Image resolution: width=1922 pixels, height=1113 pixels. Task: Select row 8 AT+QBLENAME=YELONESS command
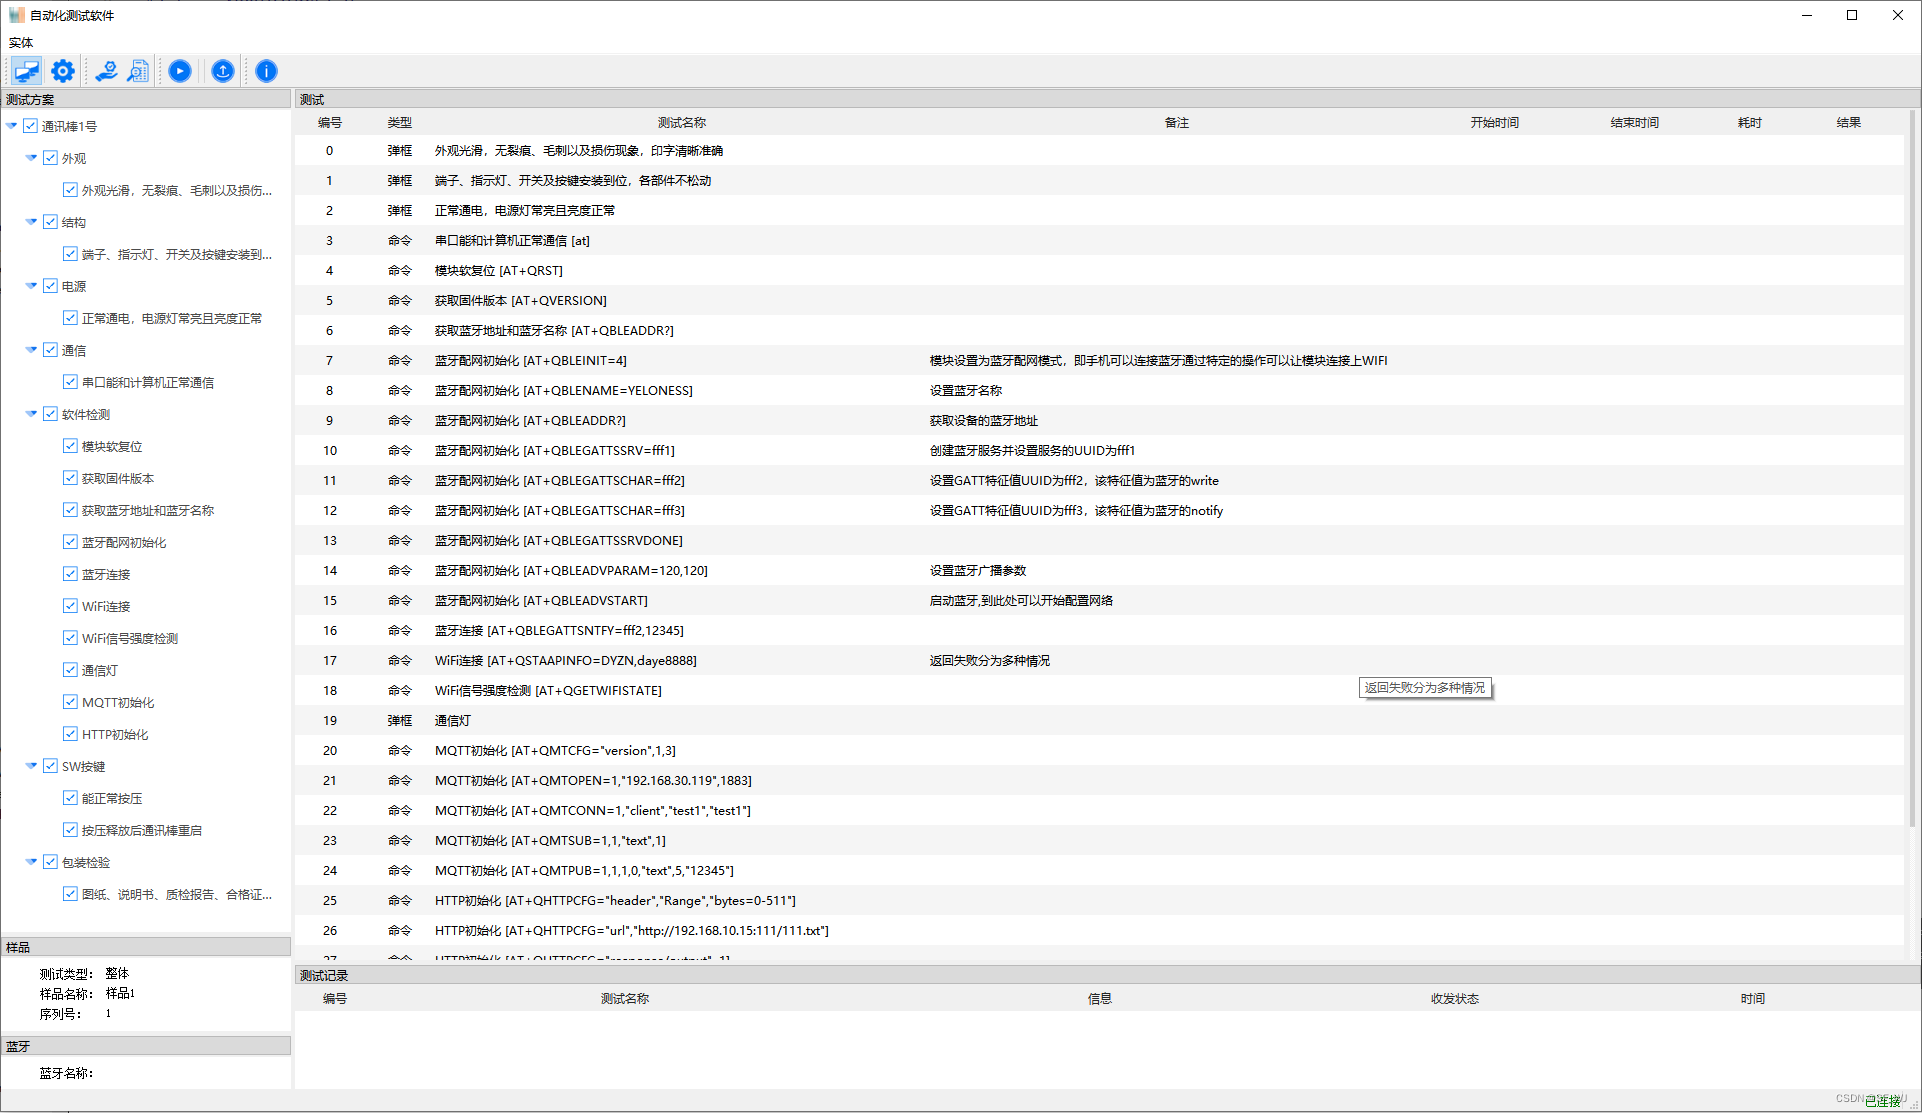coord(1100,390)
